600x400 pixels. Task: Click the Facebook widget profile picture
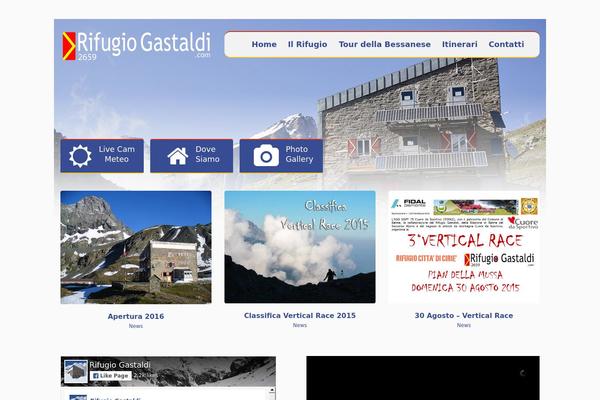(x=76, y=371)
